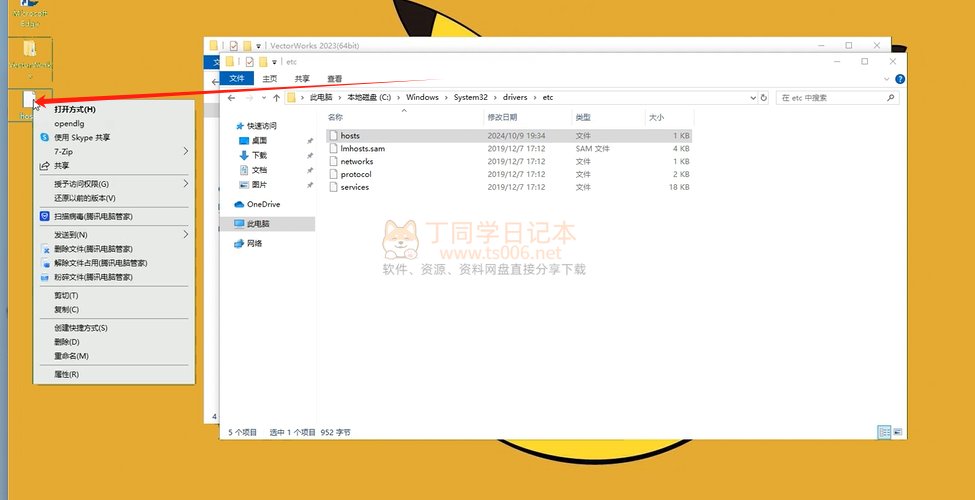975x500 pixels.
Task: Choose 使用 Skype 共享
Action: click(114, 138)
